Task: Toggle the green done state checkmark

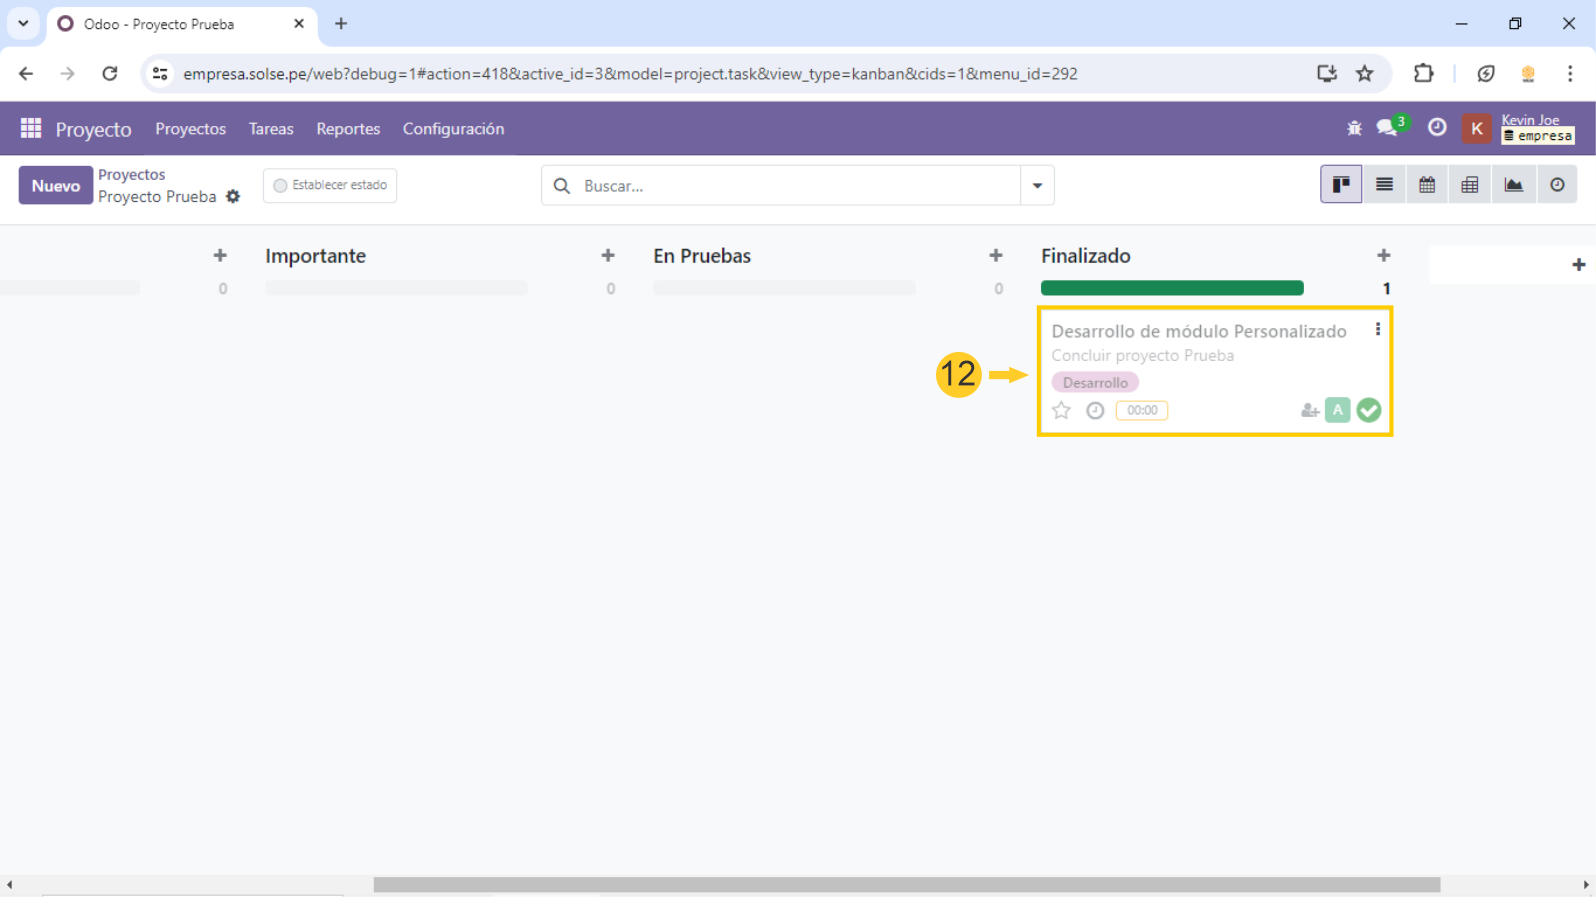Action: 1369,410
